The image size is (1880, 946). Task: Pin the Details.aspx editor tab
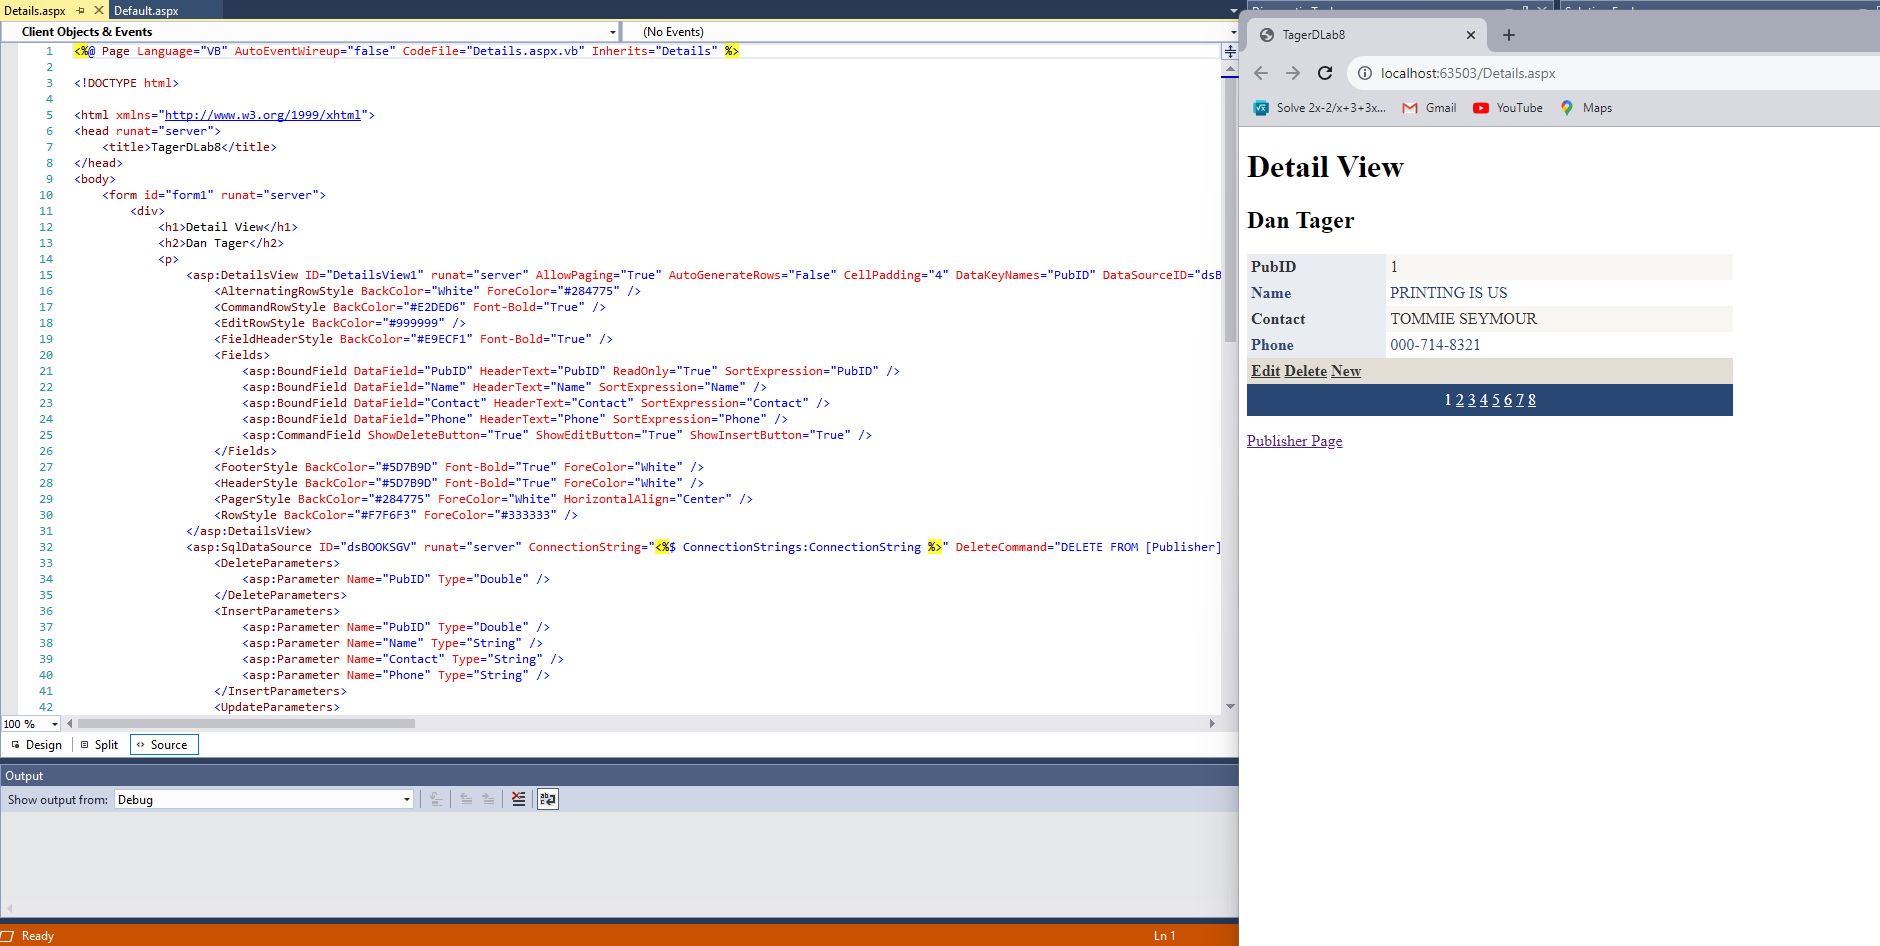coord(81,10)
